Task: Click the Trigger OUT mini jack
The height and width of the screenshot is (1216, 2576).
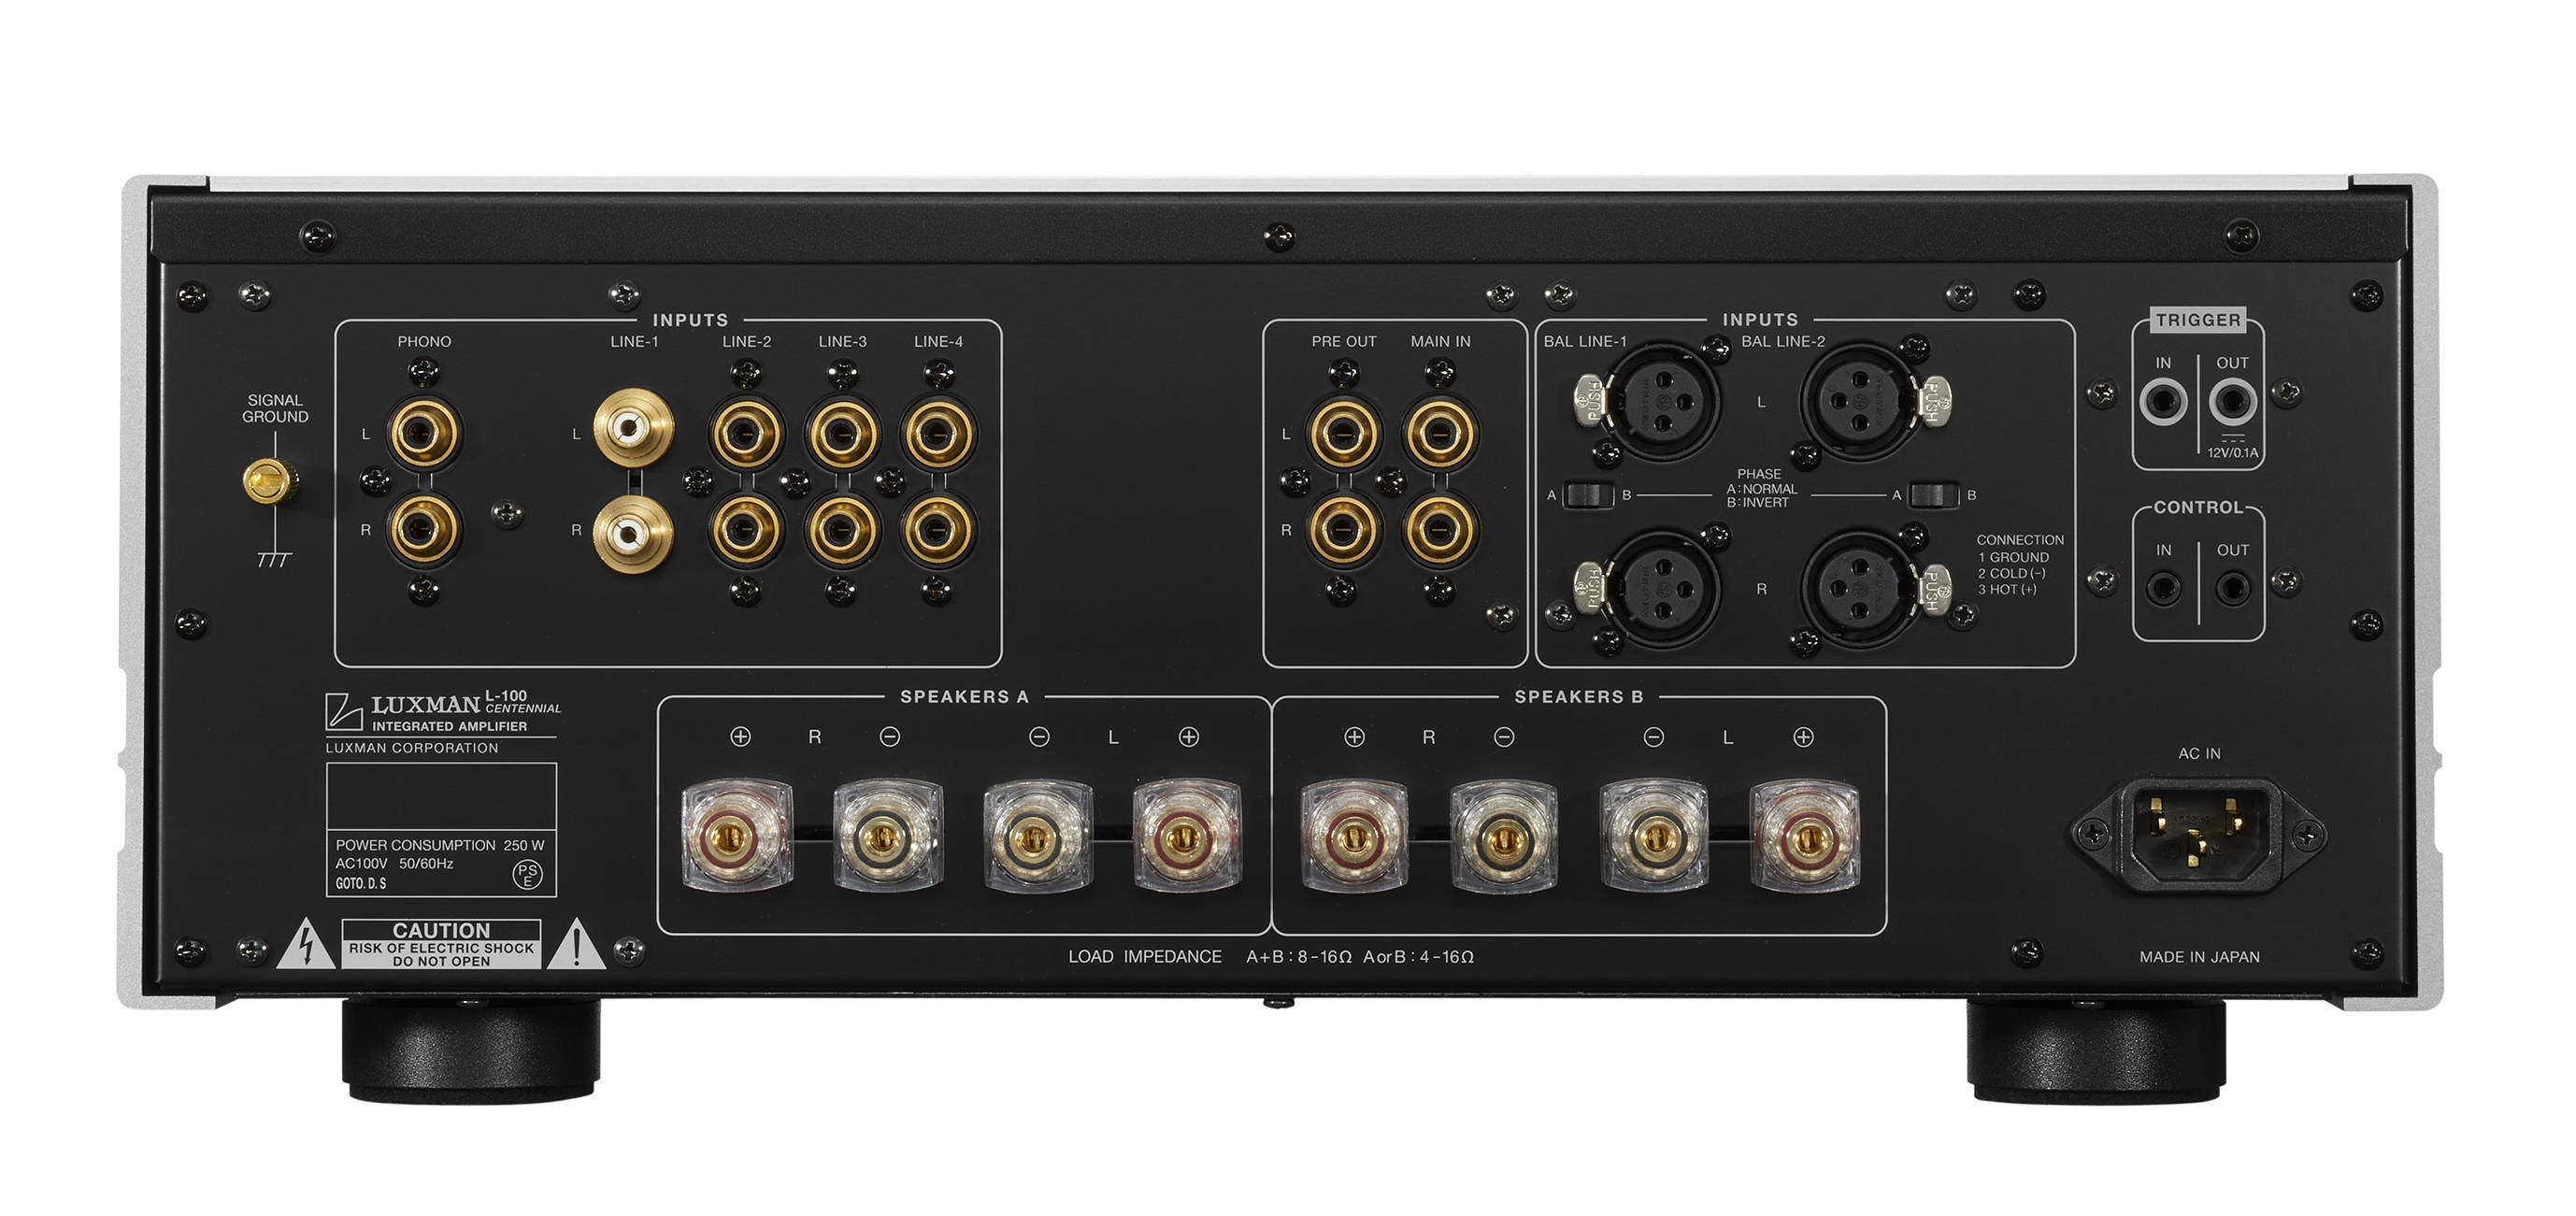Action: coord(2232,402)
